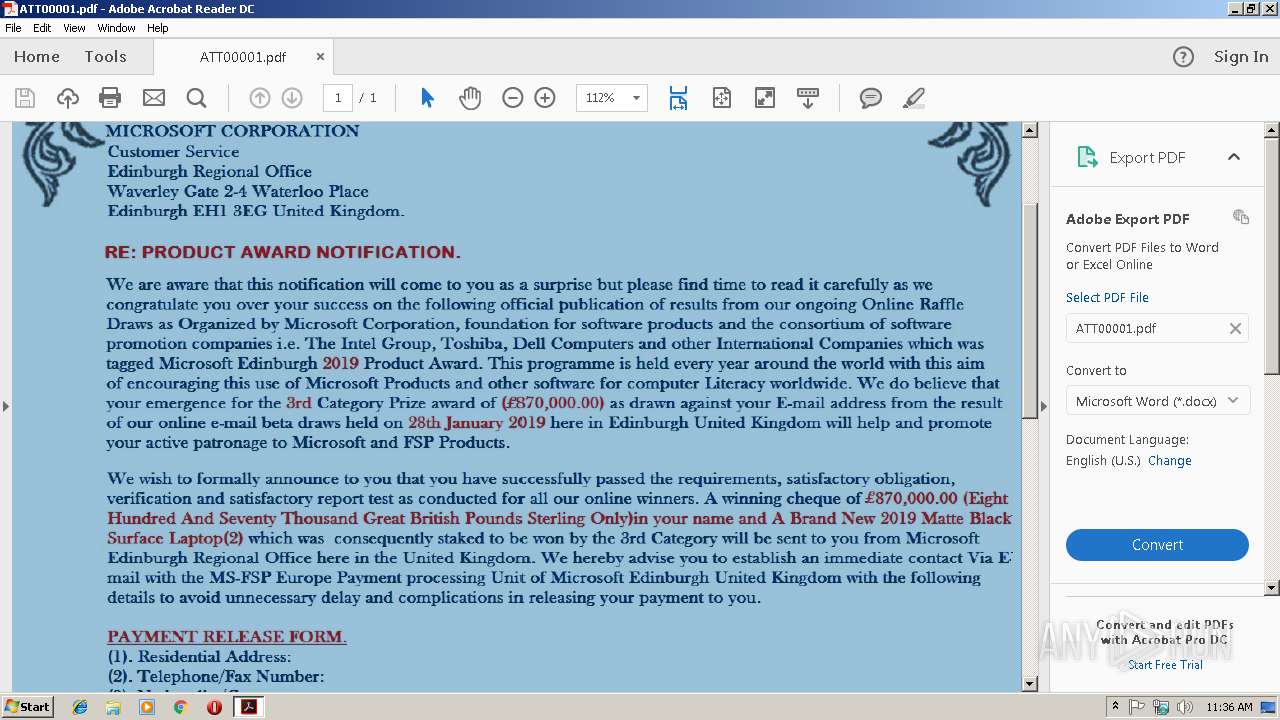Zoom out with minus button

tap(513, 98)
